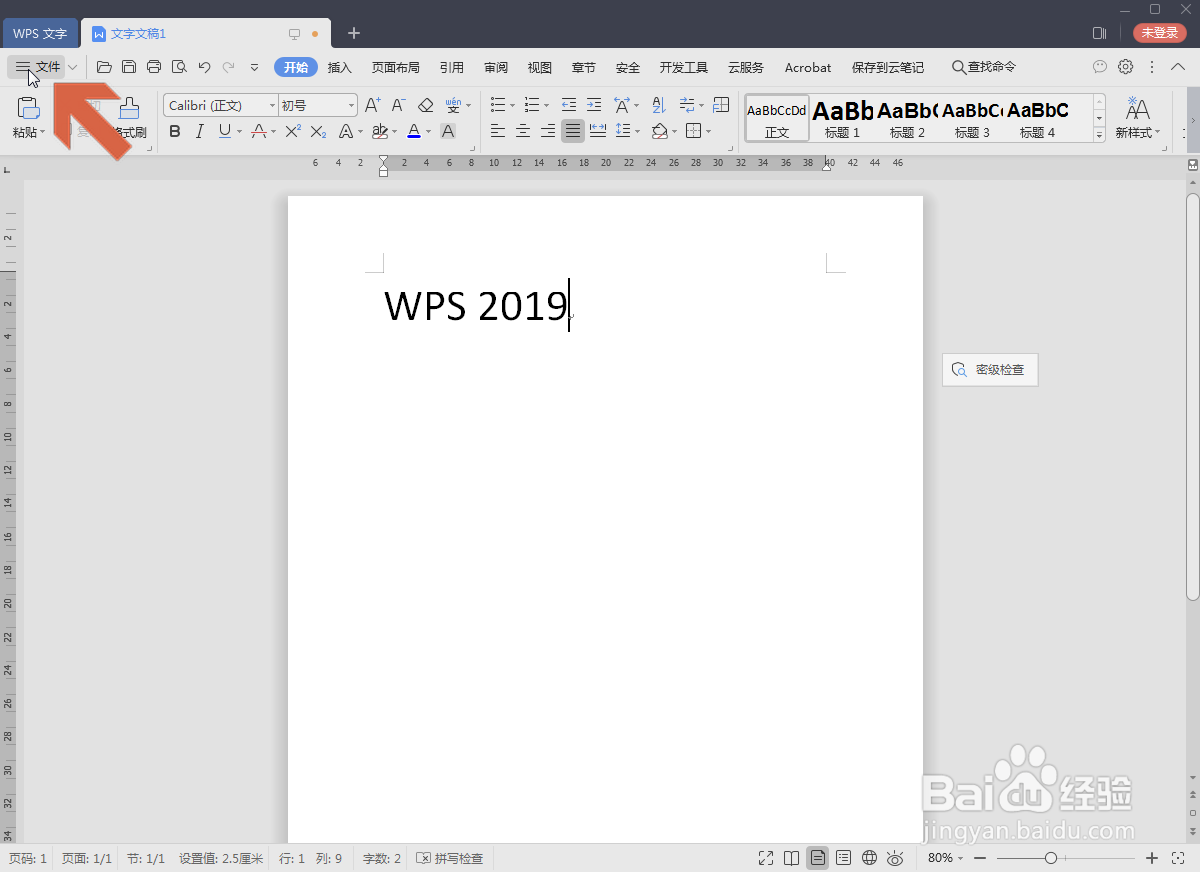Enable eye protection mode in the status bar
This screenshot has width=1200, height=872.
[895, 858]
